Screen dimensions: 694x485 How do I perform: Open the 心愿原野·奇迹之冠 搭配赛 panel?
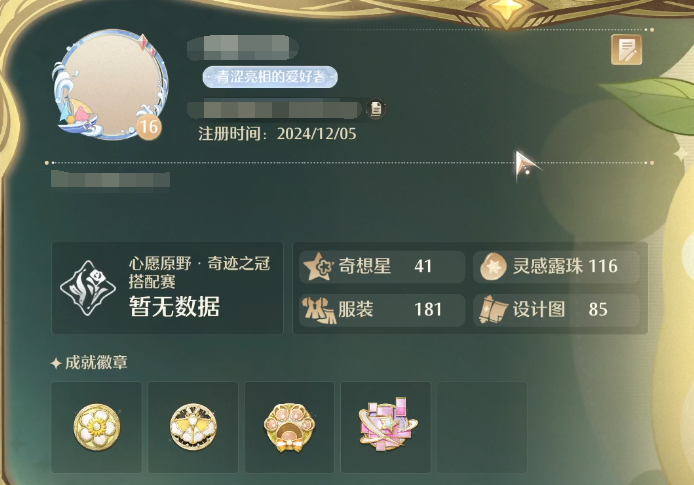point(167,288)
